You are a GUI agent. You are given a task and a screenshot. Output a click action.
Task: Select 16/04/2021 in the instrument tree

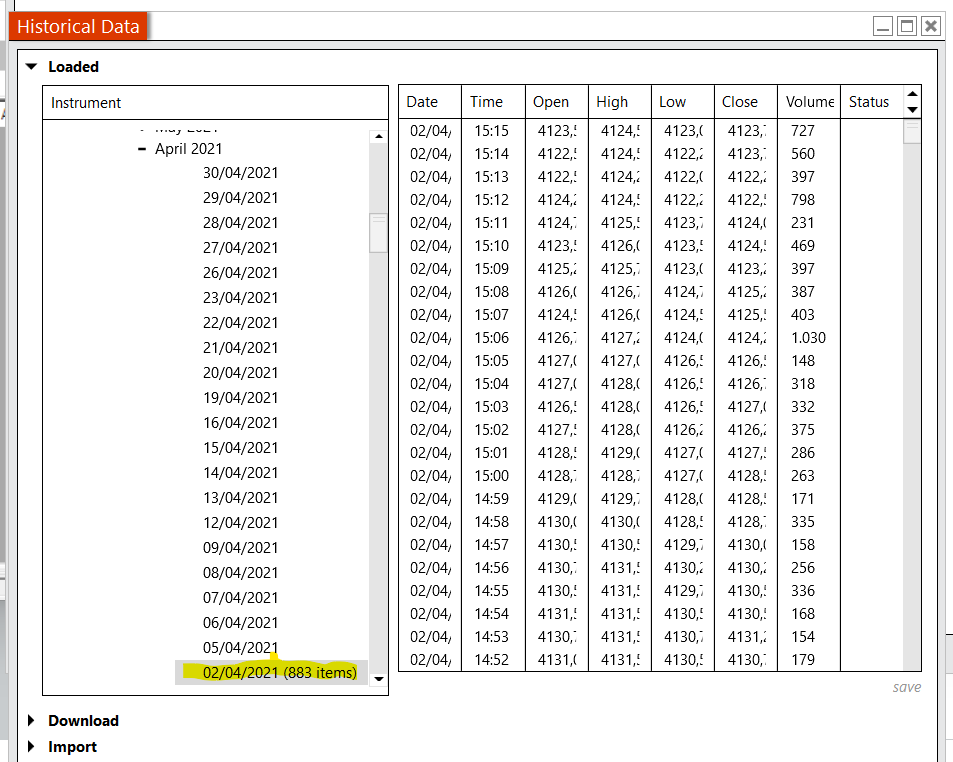240,423
